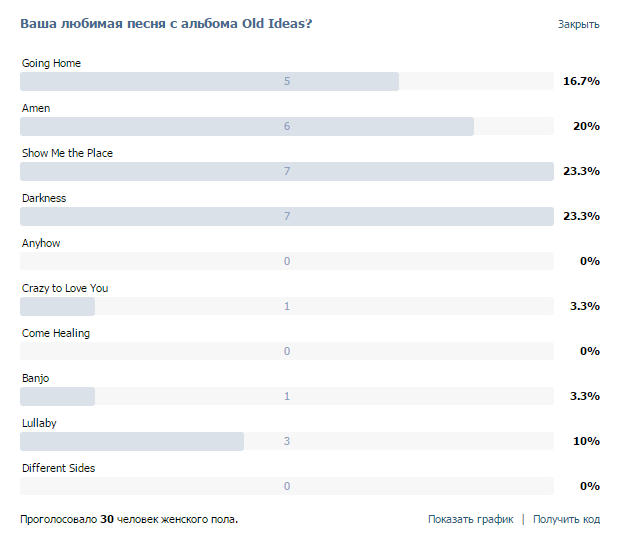This screenshot has height=540, width=619.
Task: Click Получить код link
Action: [566, 519]
